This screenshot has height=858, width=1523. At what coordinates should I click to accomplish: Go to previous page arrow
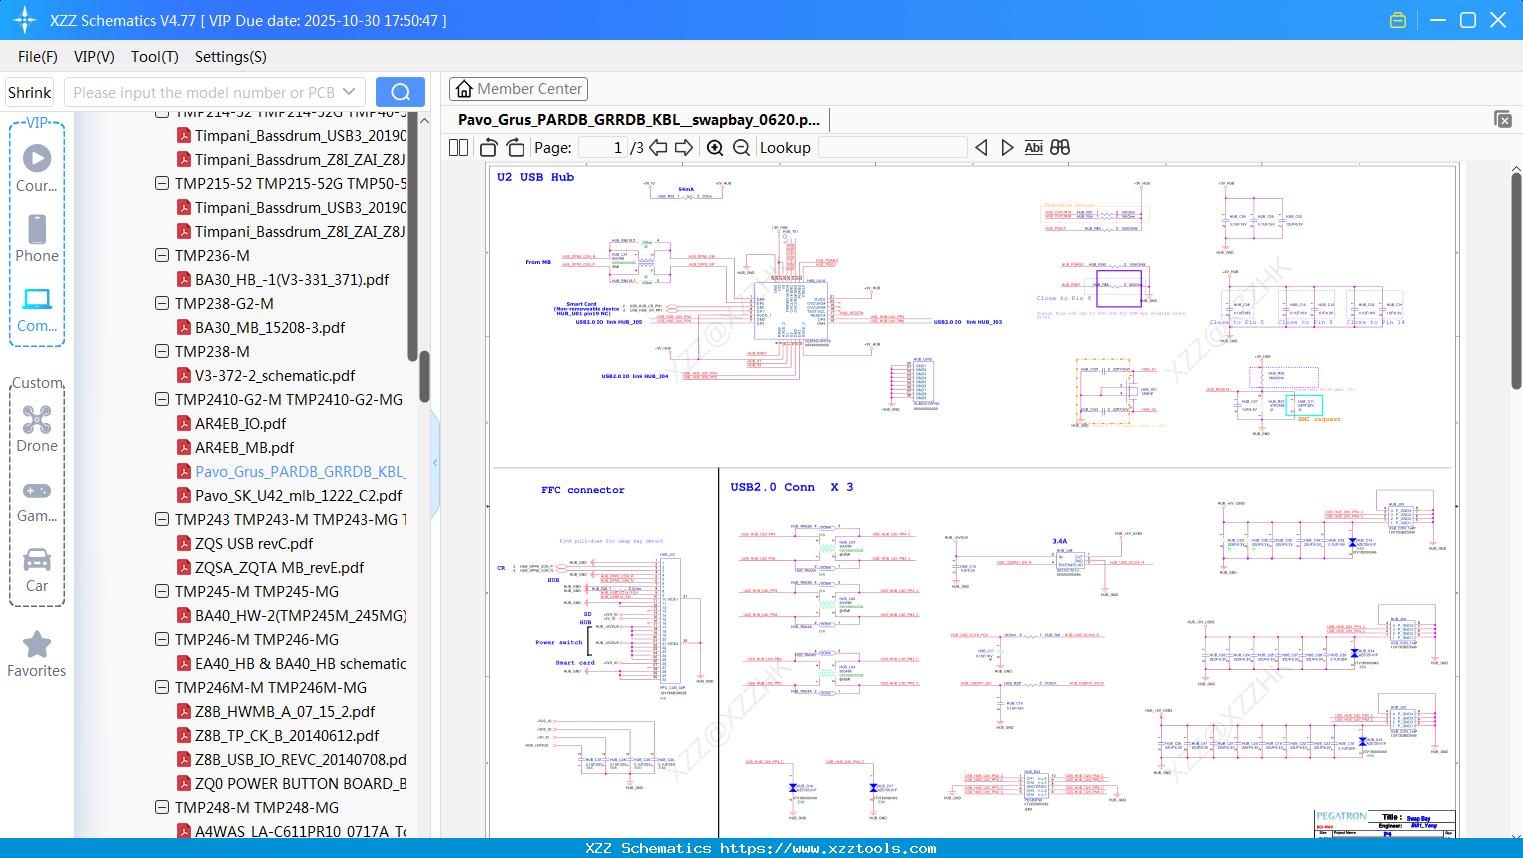pos(658,148)
